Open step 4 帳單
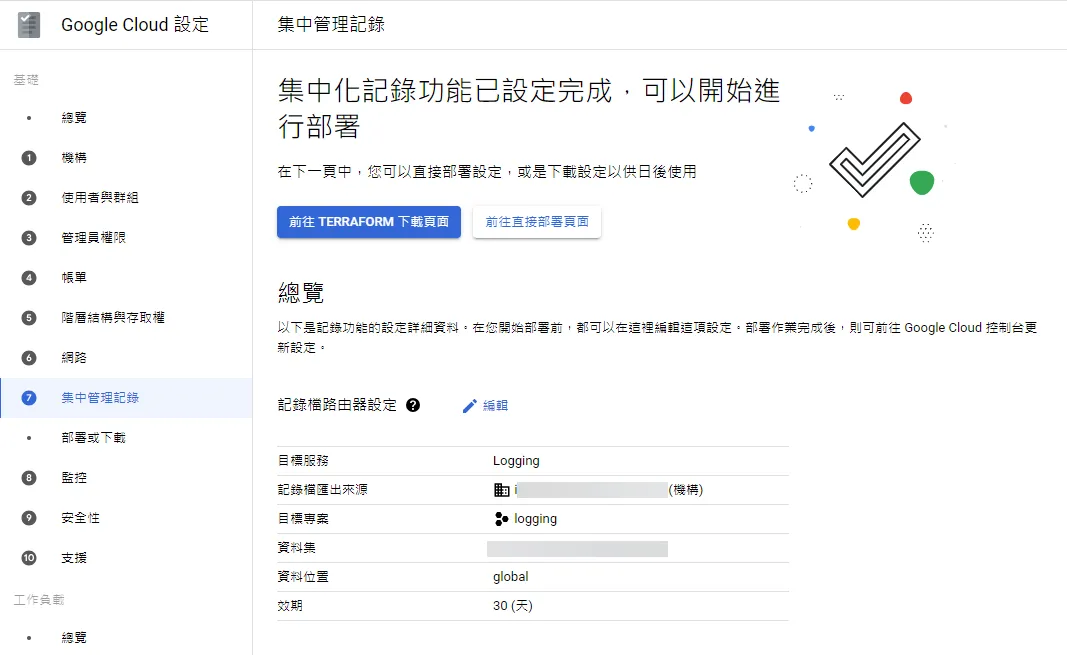 point(73,278)
